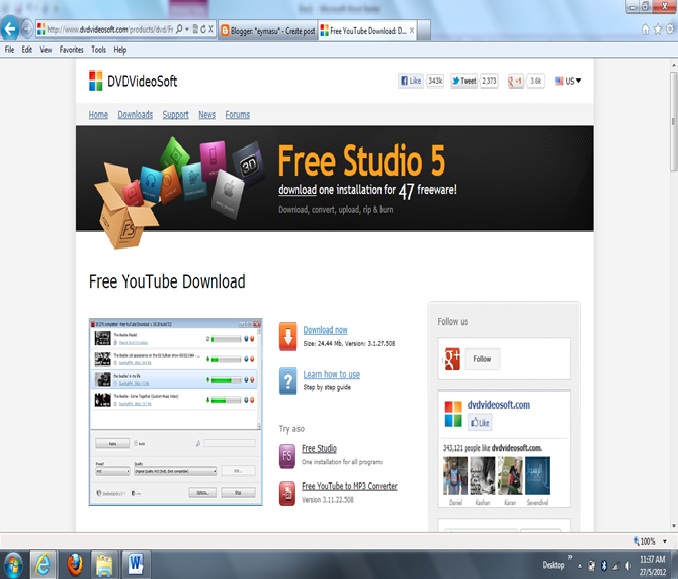The image size is (678, 579).
Task: Click the red YouTube to MP3 Converter icon
Action: [287, 493]
